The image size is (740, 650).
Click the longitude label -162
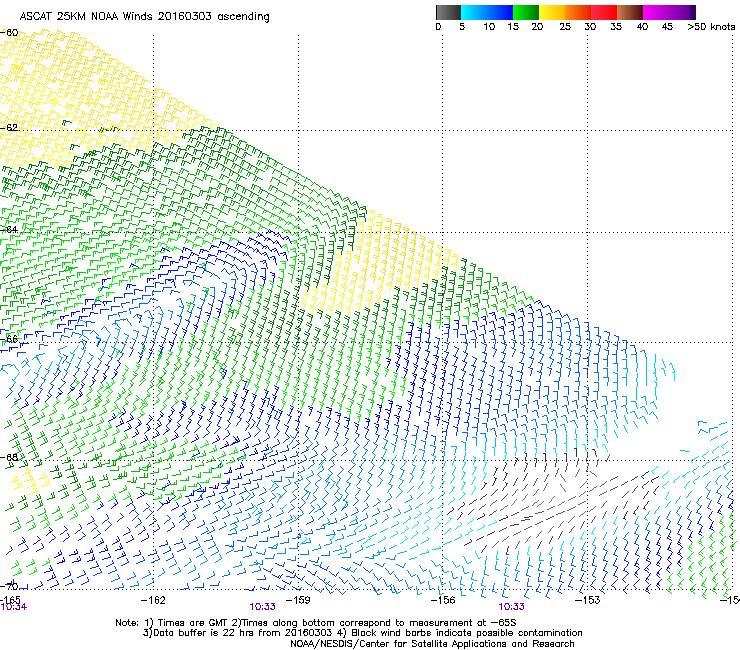pos(153,599)
